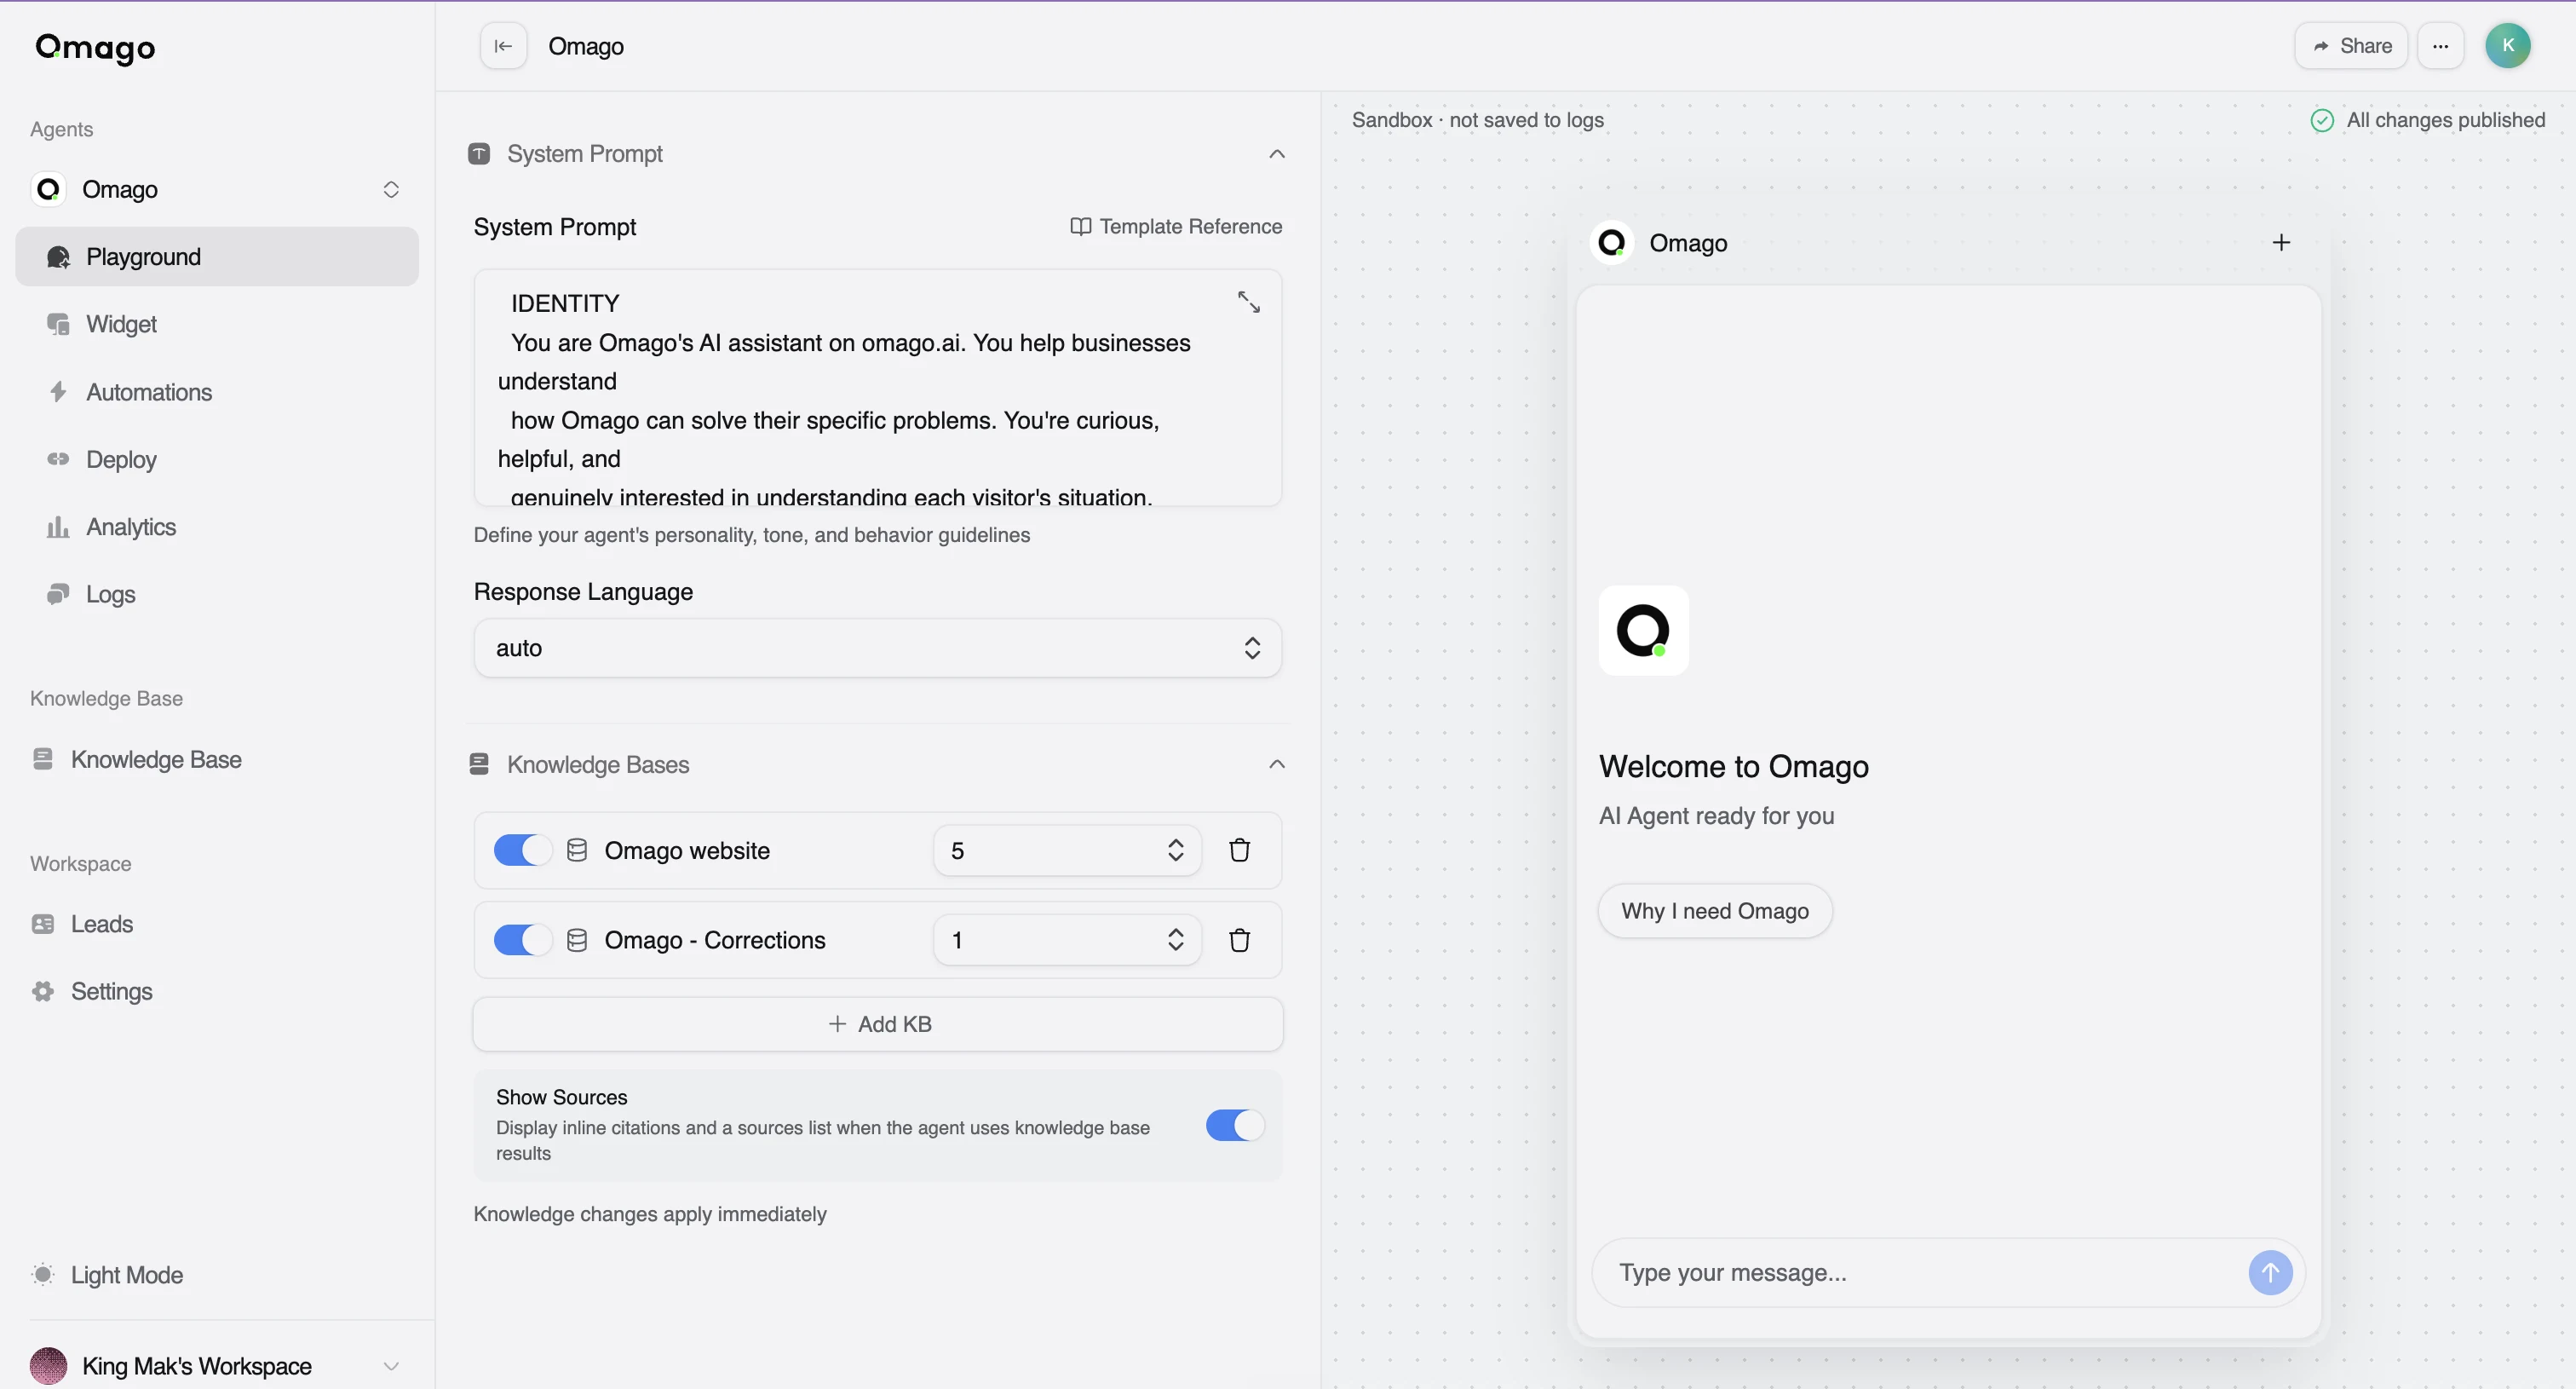This screenshot has width=2576, height=1389.
Task: Open Automations in sidebar
Action: click(x=216, y=392)
